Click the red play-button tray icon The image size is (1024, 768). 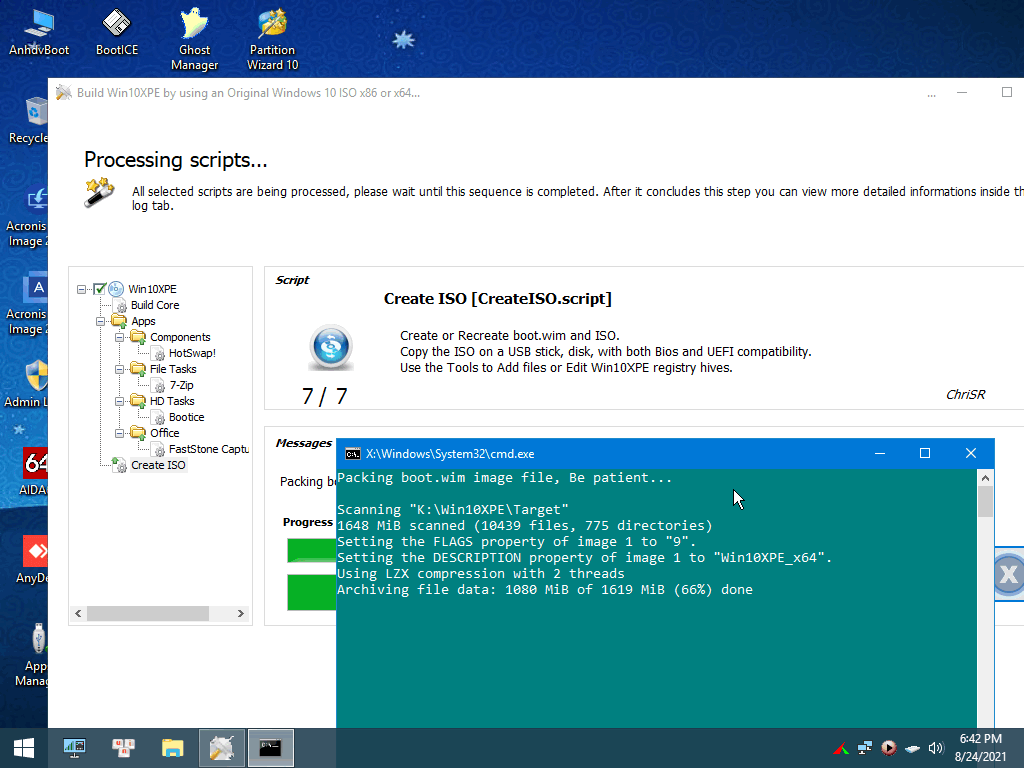tap(888, 748)
